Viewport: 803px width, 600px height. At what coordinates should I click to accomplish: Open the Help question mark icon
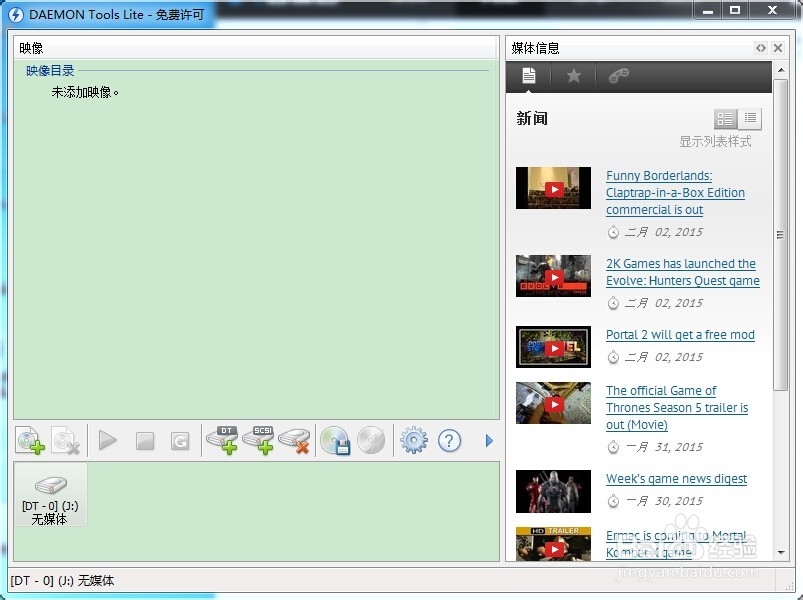click(450, 440)
